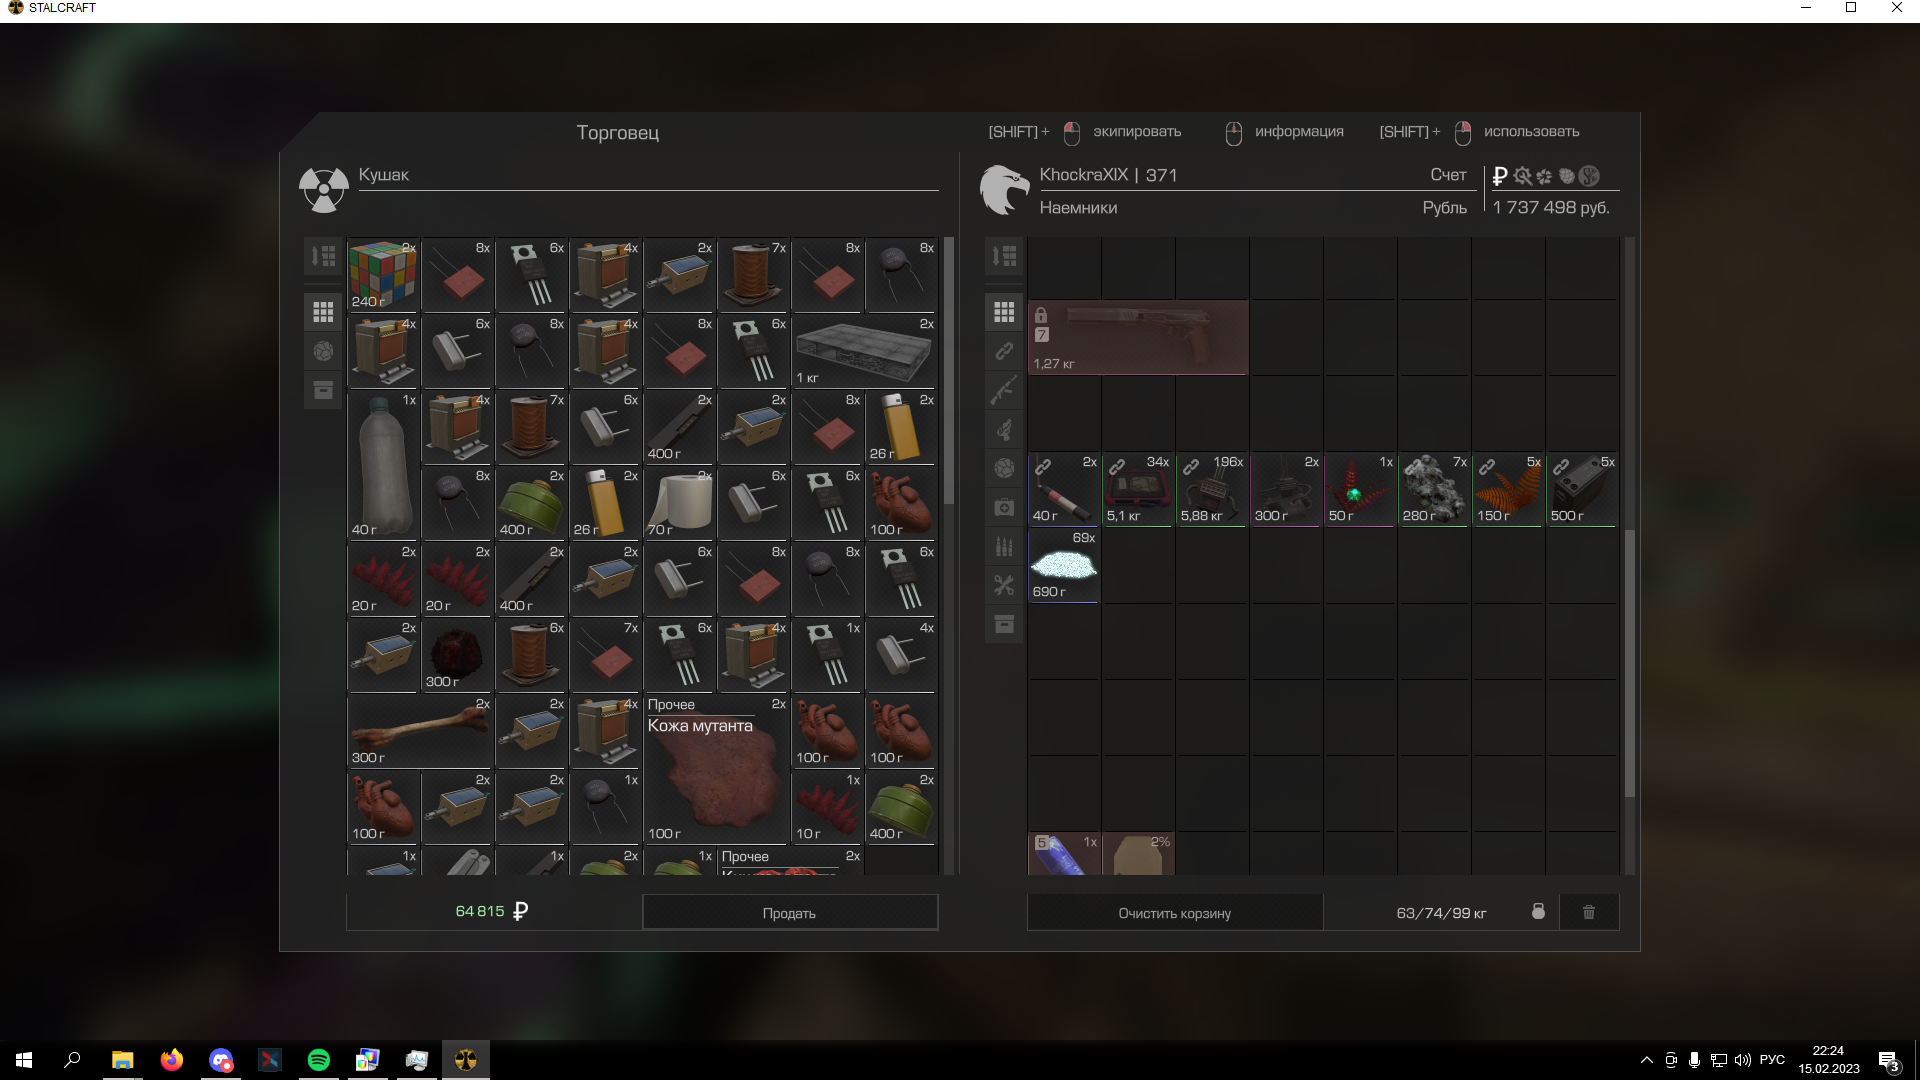Click the Кушак trader name
Viewport: 1920px width, 1080px height.
(384, 175)
